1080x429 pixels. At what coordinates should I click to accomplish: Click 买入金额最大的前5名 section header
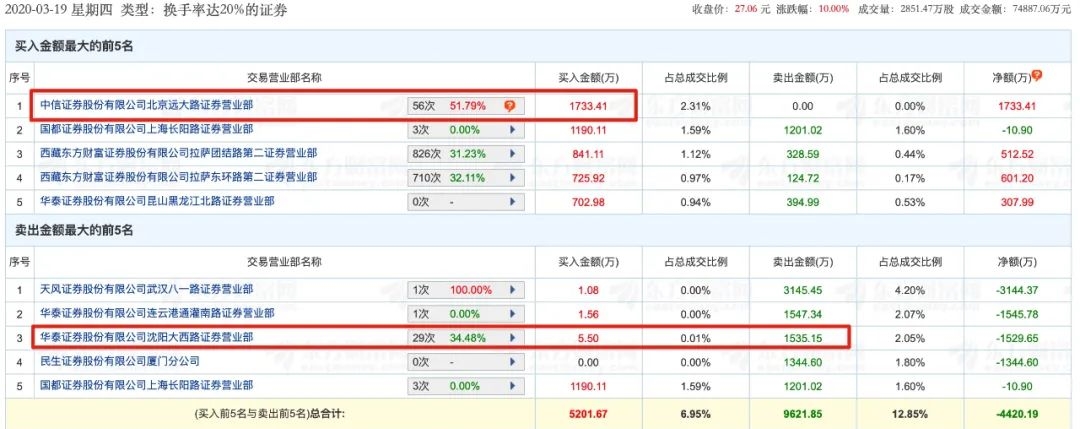[74, 46]
